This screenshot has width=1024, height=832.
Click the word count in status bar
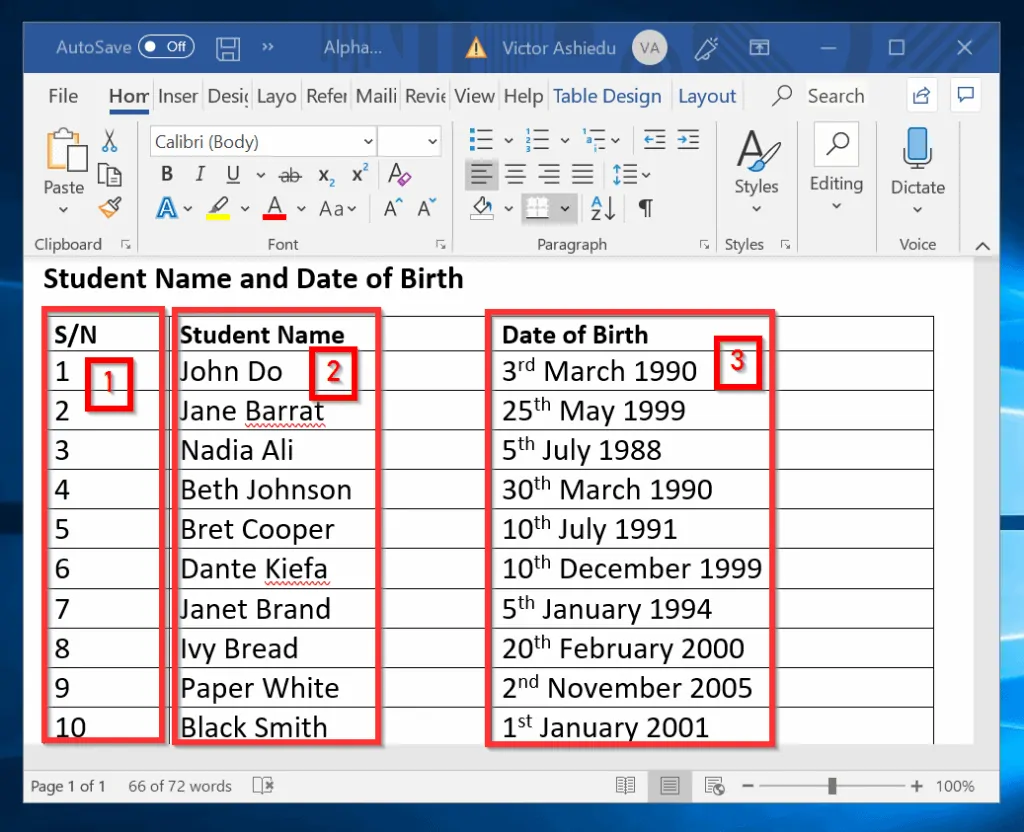[179, 786]
